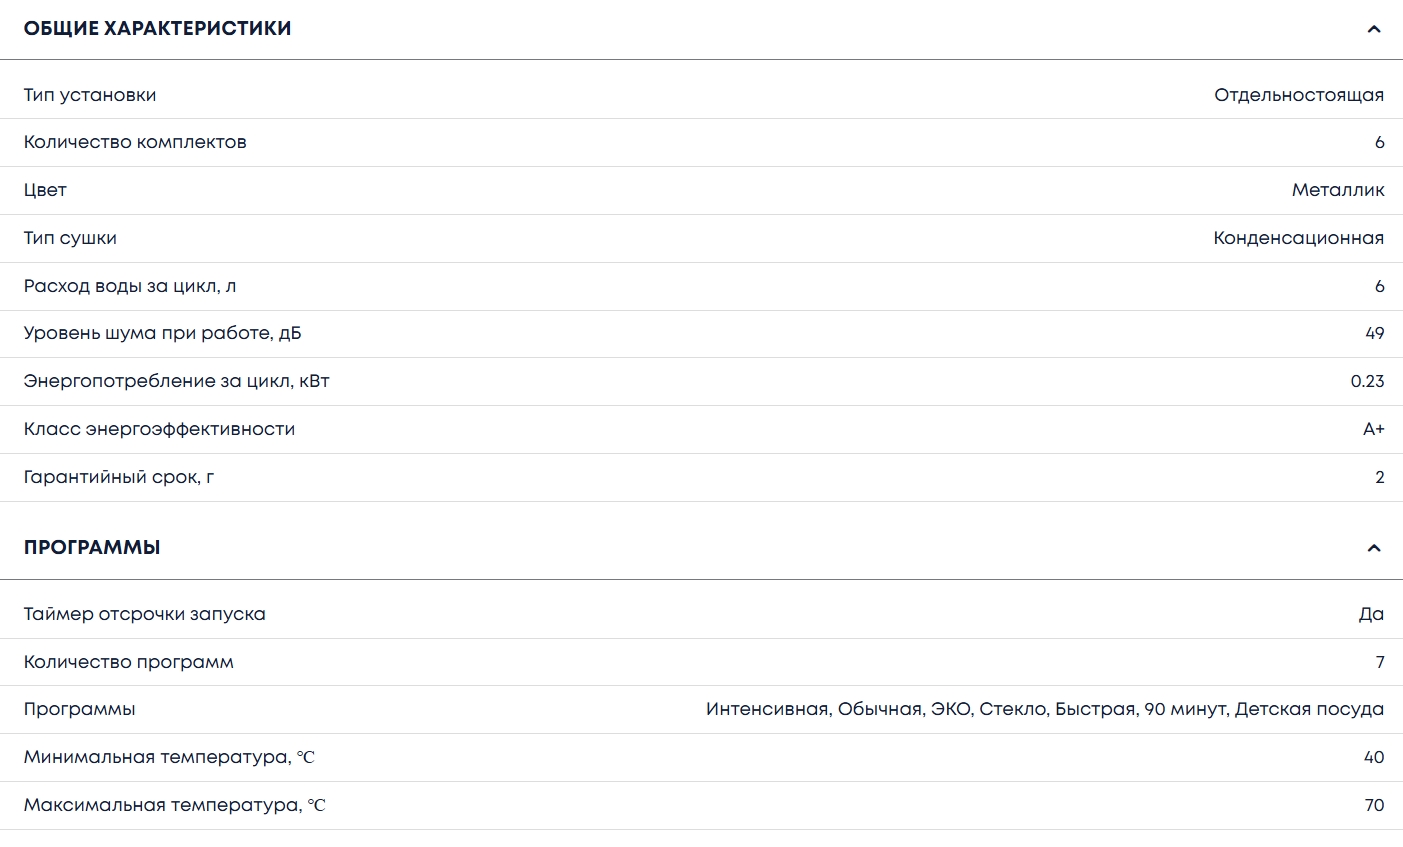Image resolution: width=1403 pixels, height=847 pixels.
Task: Click the ОБЩИЕ ХАРАКТЕРИСТИКИ heading
Action: pos(158,29)
